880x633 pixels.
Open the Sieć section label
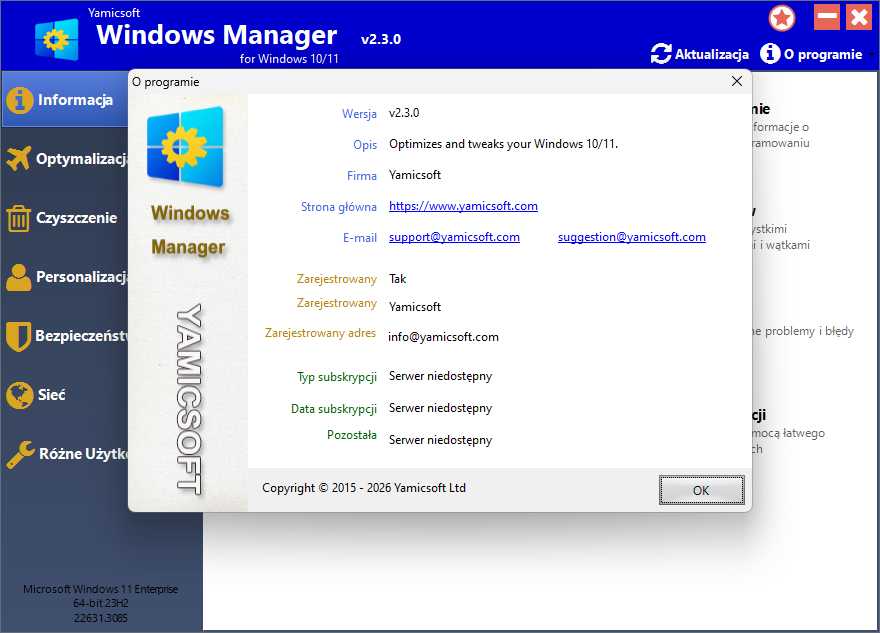pyautogui.click(x=52, y=395)
